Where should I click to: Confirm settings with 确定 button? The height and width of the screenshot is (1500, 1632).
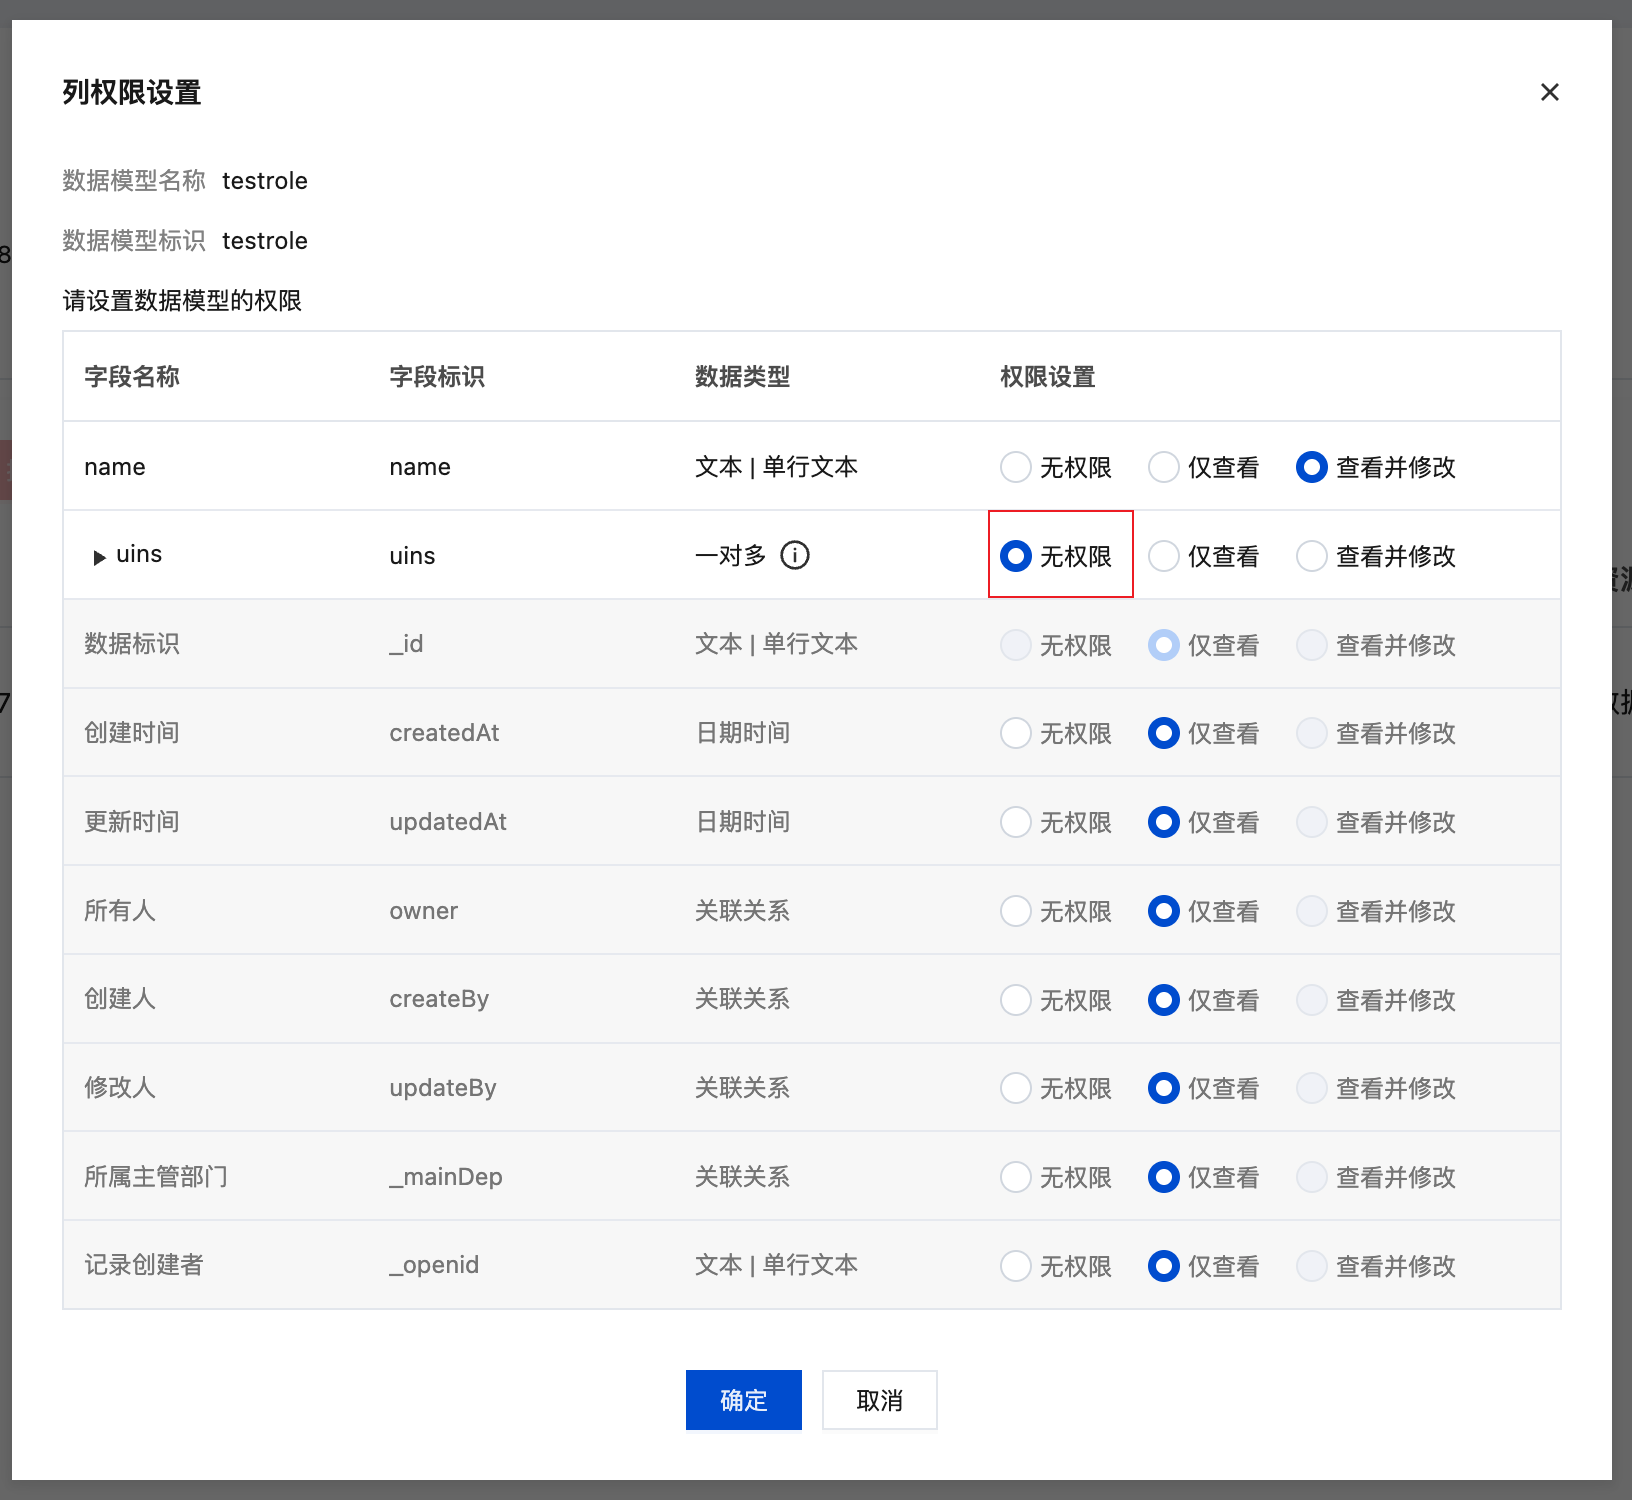743,1400
